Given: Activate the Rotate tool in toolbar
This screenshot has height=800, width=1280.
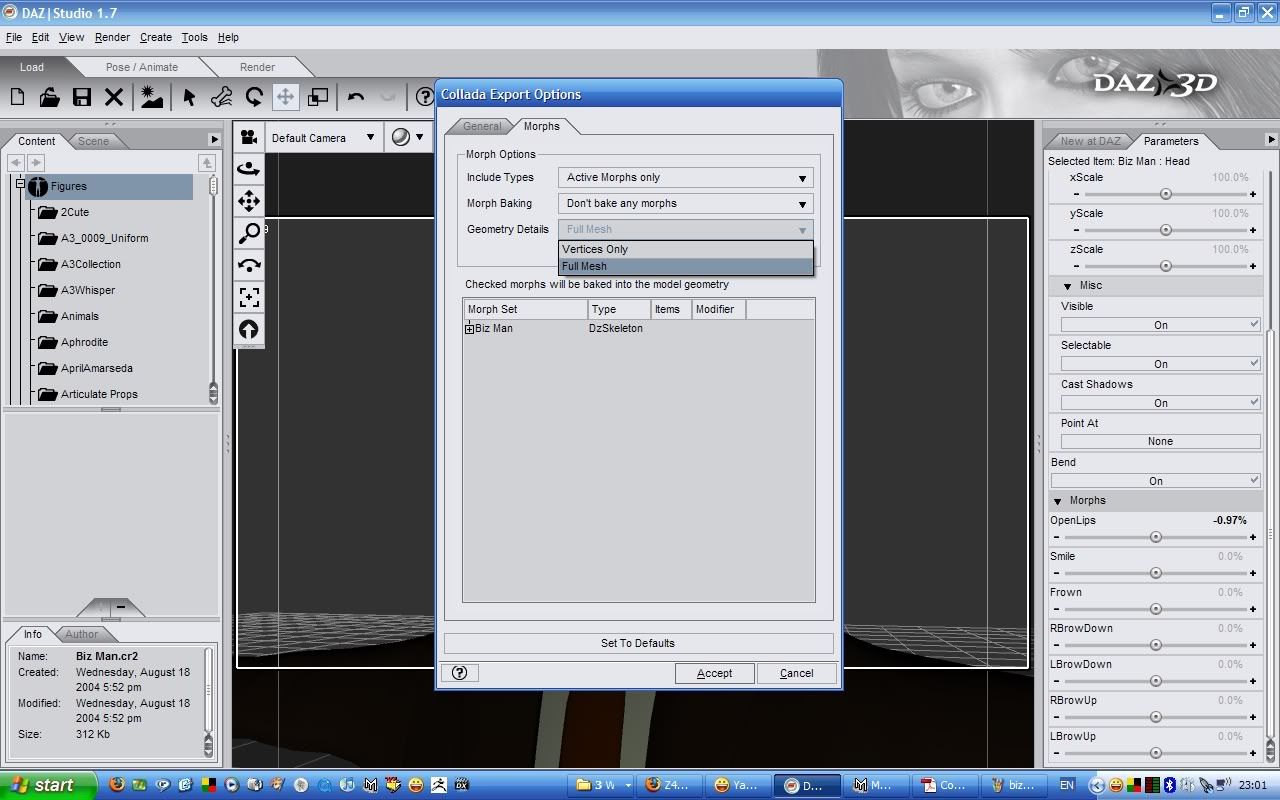Looking at the screenshot, I should coord(254,97).
